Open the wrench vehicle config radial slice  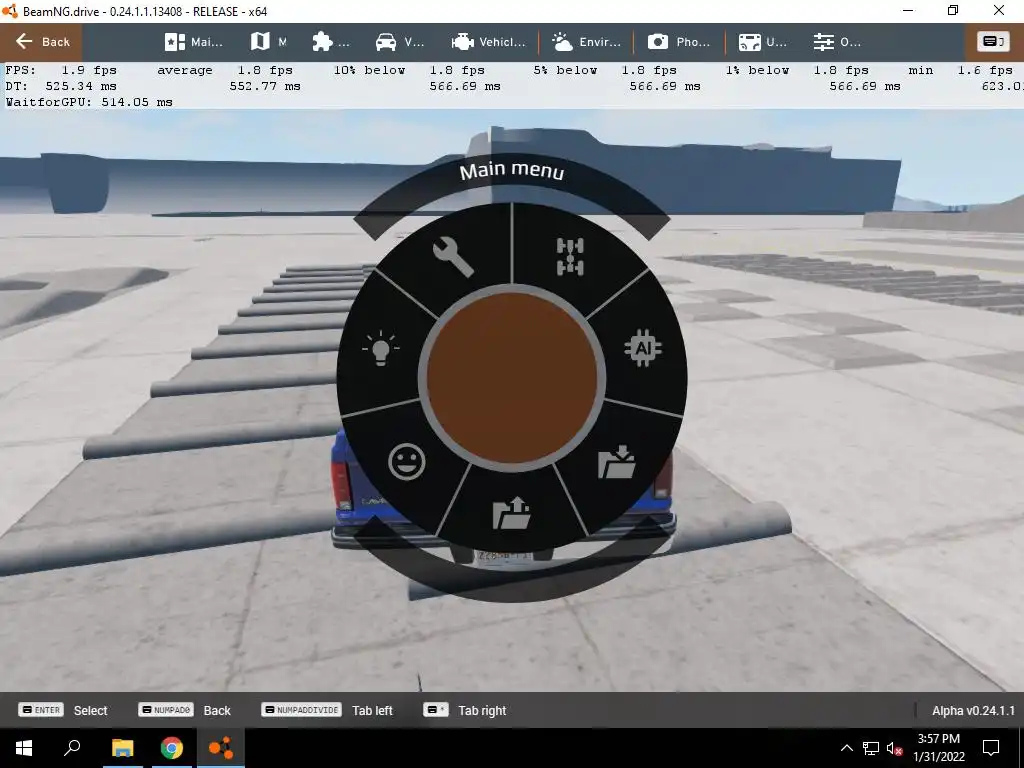tap(453, 257)
